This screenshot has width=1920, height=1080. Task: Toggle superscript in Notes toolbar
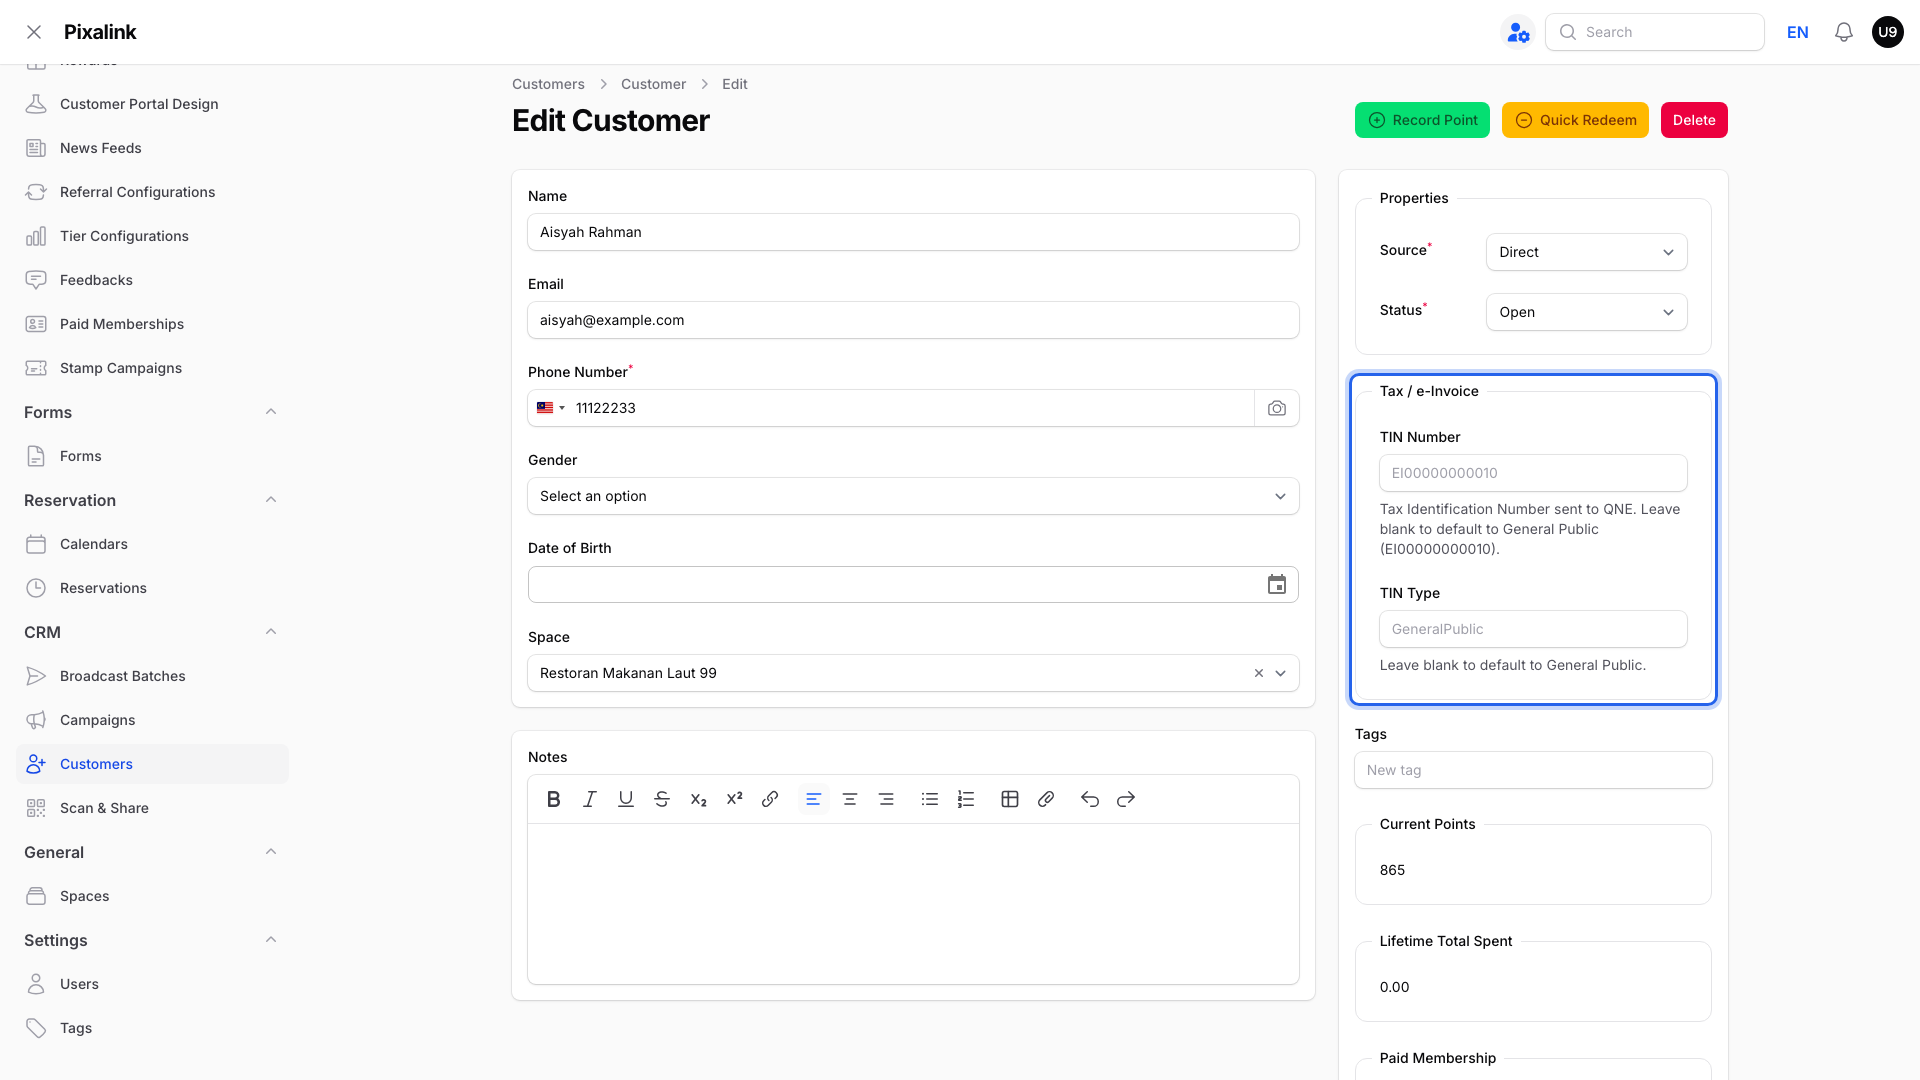tap(734, 799)
